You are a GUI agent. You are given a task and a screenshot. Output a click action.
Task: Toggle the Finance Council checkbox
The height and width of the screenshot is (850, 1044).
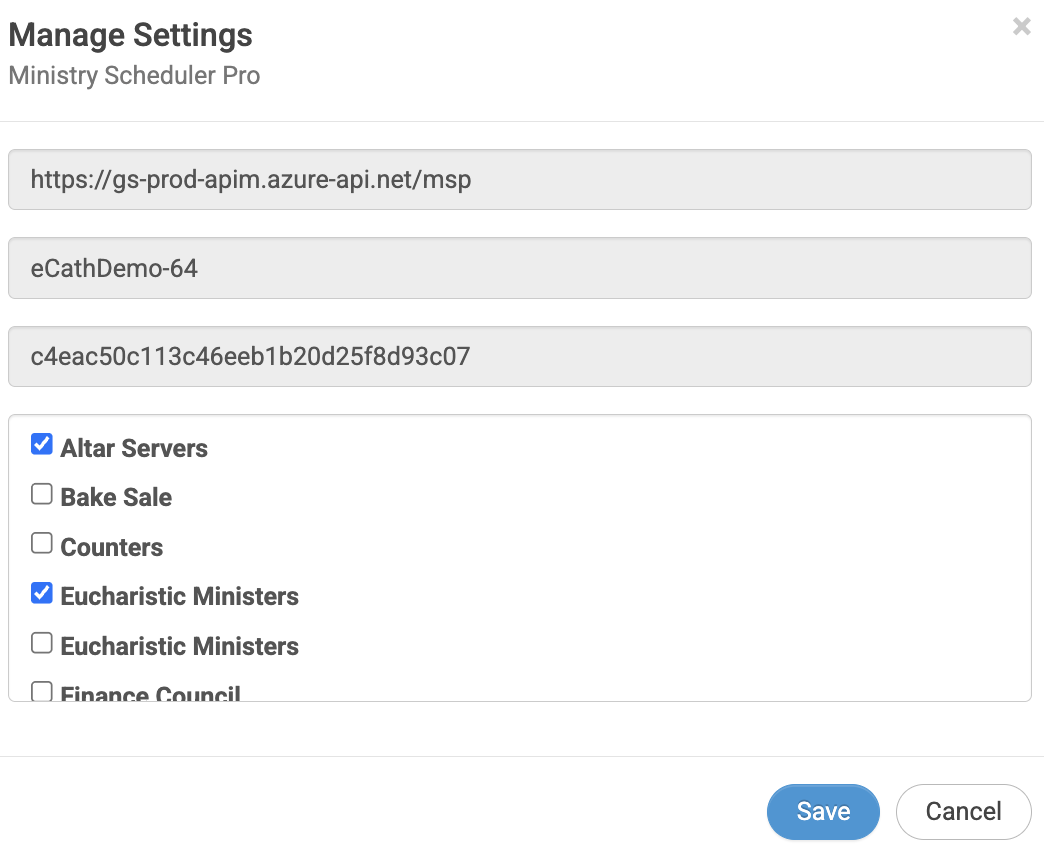(x=42, y=691)
